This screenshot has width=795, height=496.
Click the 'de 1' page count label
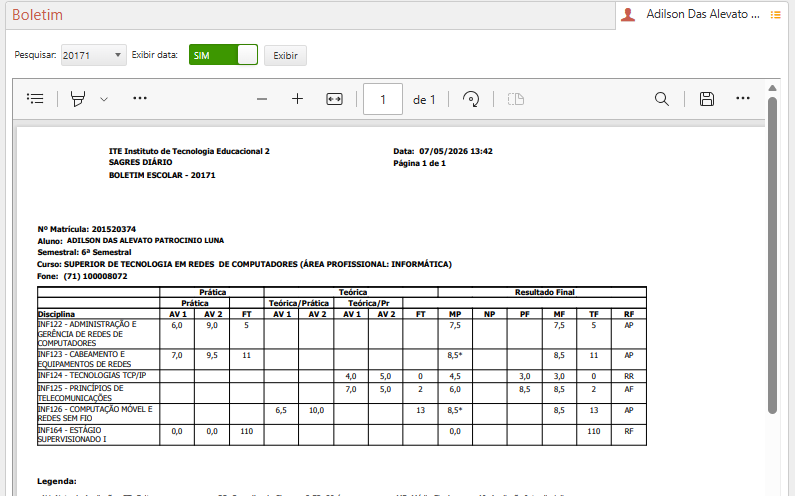[424, 100]
